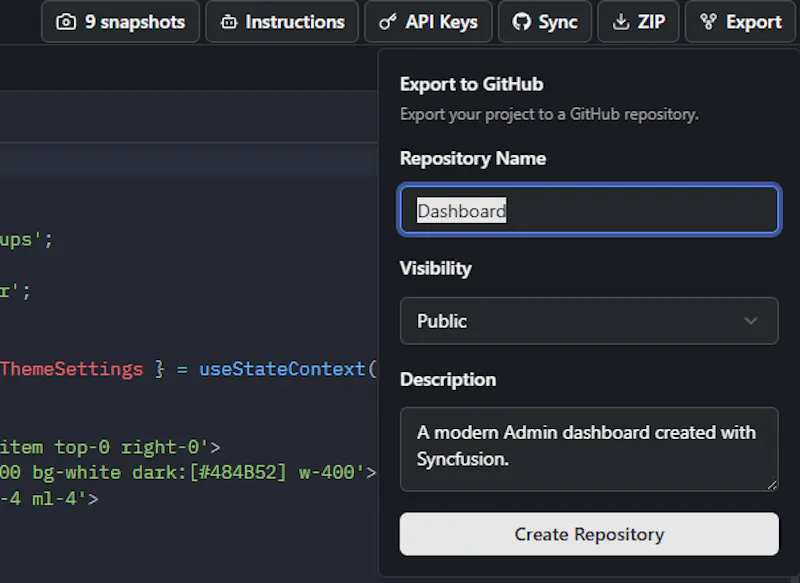Grab the Description textarea resize handle
The height and width of the screenshot is (583, 800).
772,485
